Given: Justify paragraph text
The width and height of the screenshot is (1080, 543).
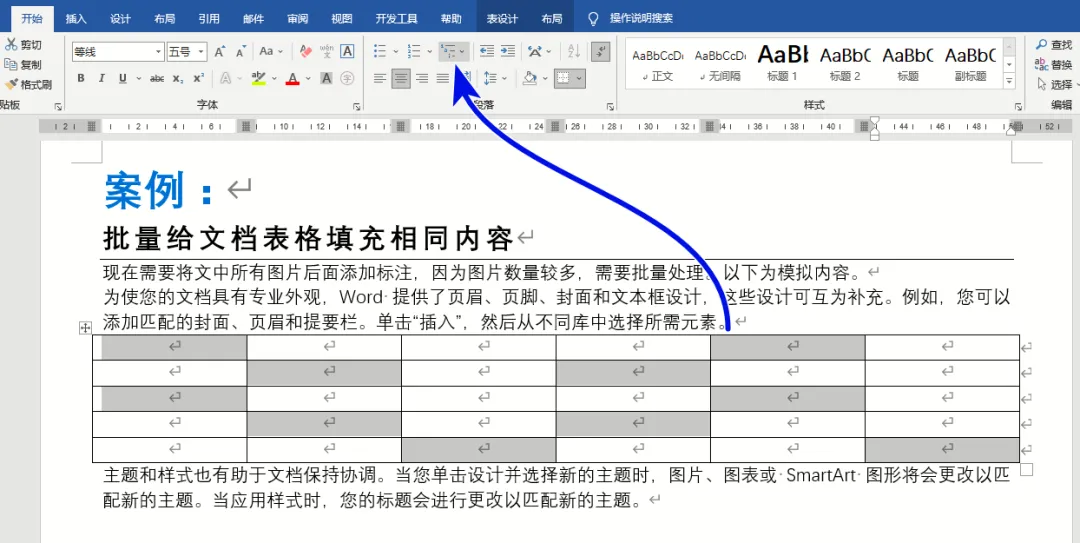Looking at the screenshot, I should coord(442,79).
